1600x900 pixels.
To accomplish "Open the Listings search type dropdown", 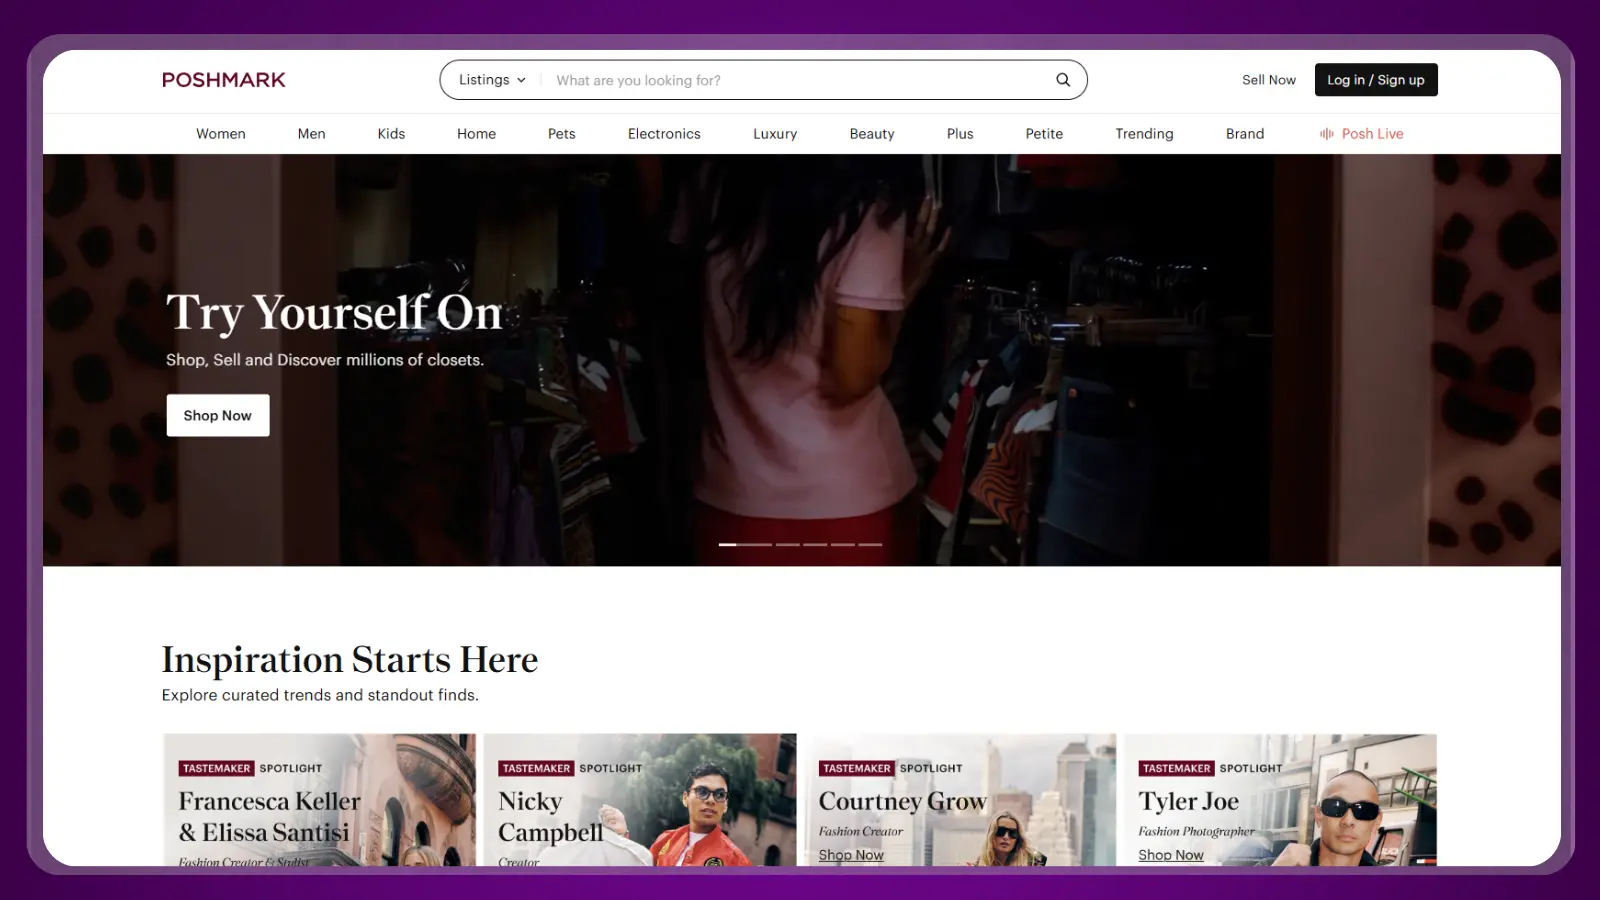I will tap(492, 80).
